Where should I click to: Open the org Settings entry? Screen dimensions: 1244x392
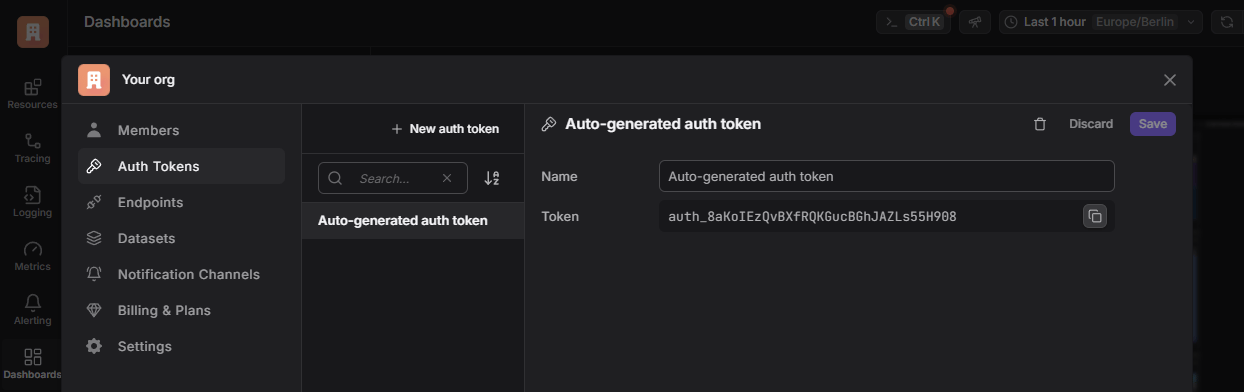[x=181, y=346]
